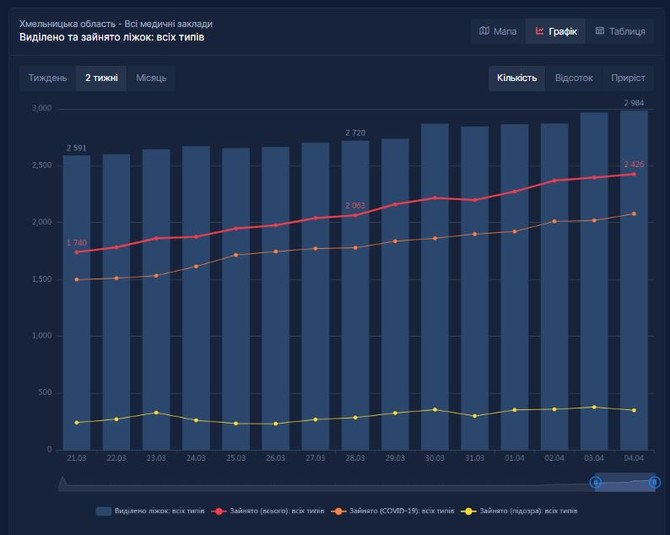
Task: Click the bar for date 30.03
Action: point(435,300)
